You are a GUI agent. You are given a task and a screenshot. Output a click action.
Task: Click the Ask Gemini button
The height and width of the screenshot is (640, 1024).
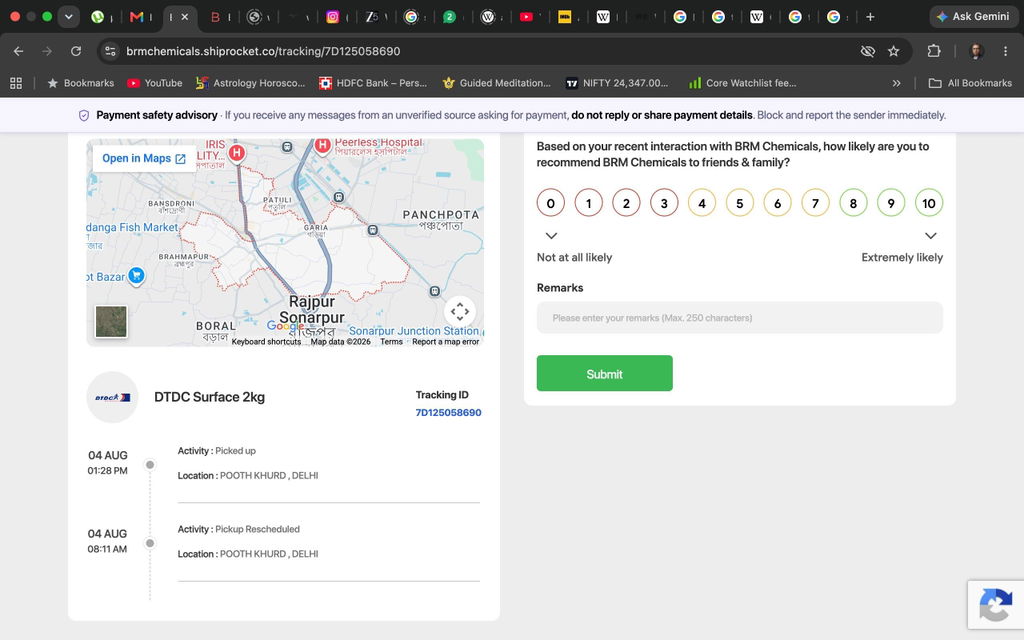point(973,17)
